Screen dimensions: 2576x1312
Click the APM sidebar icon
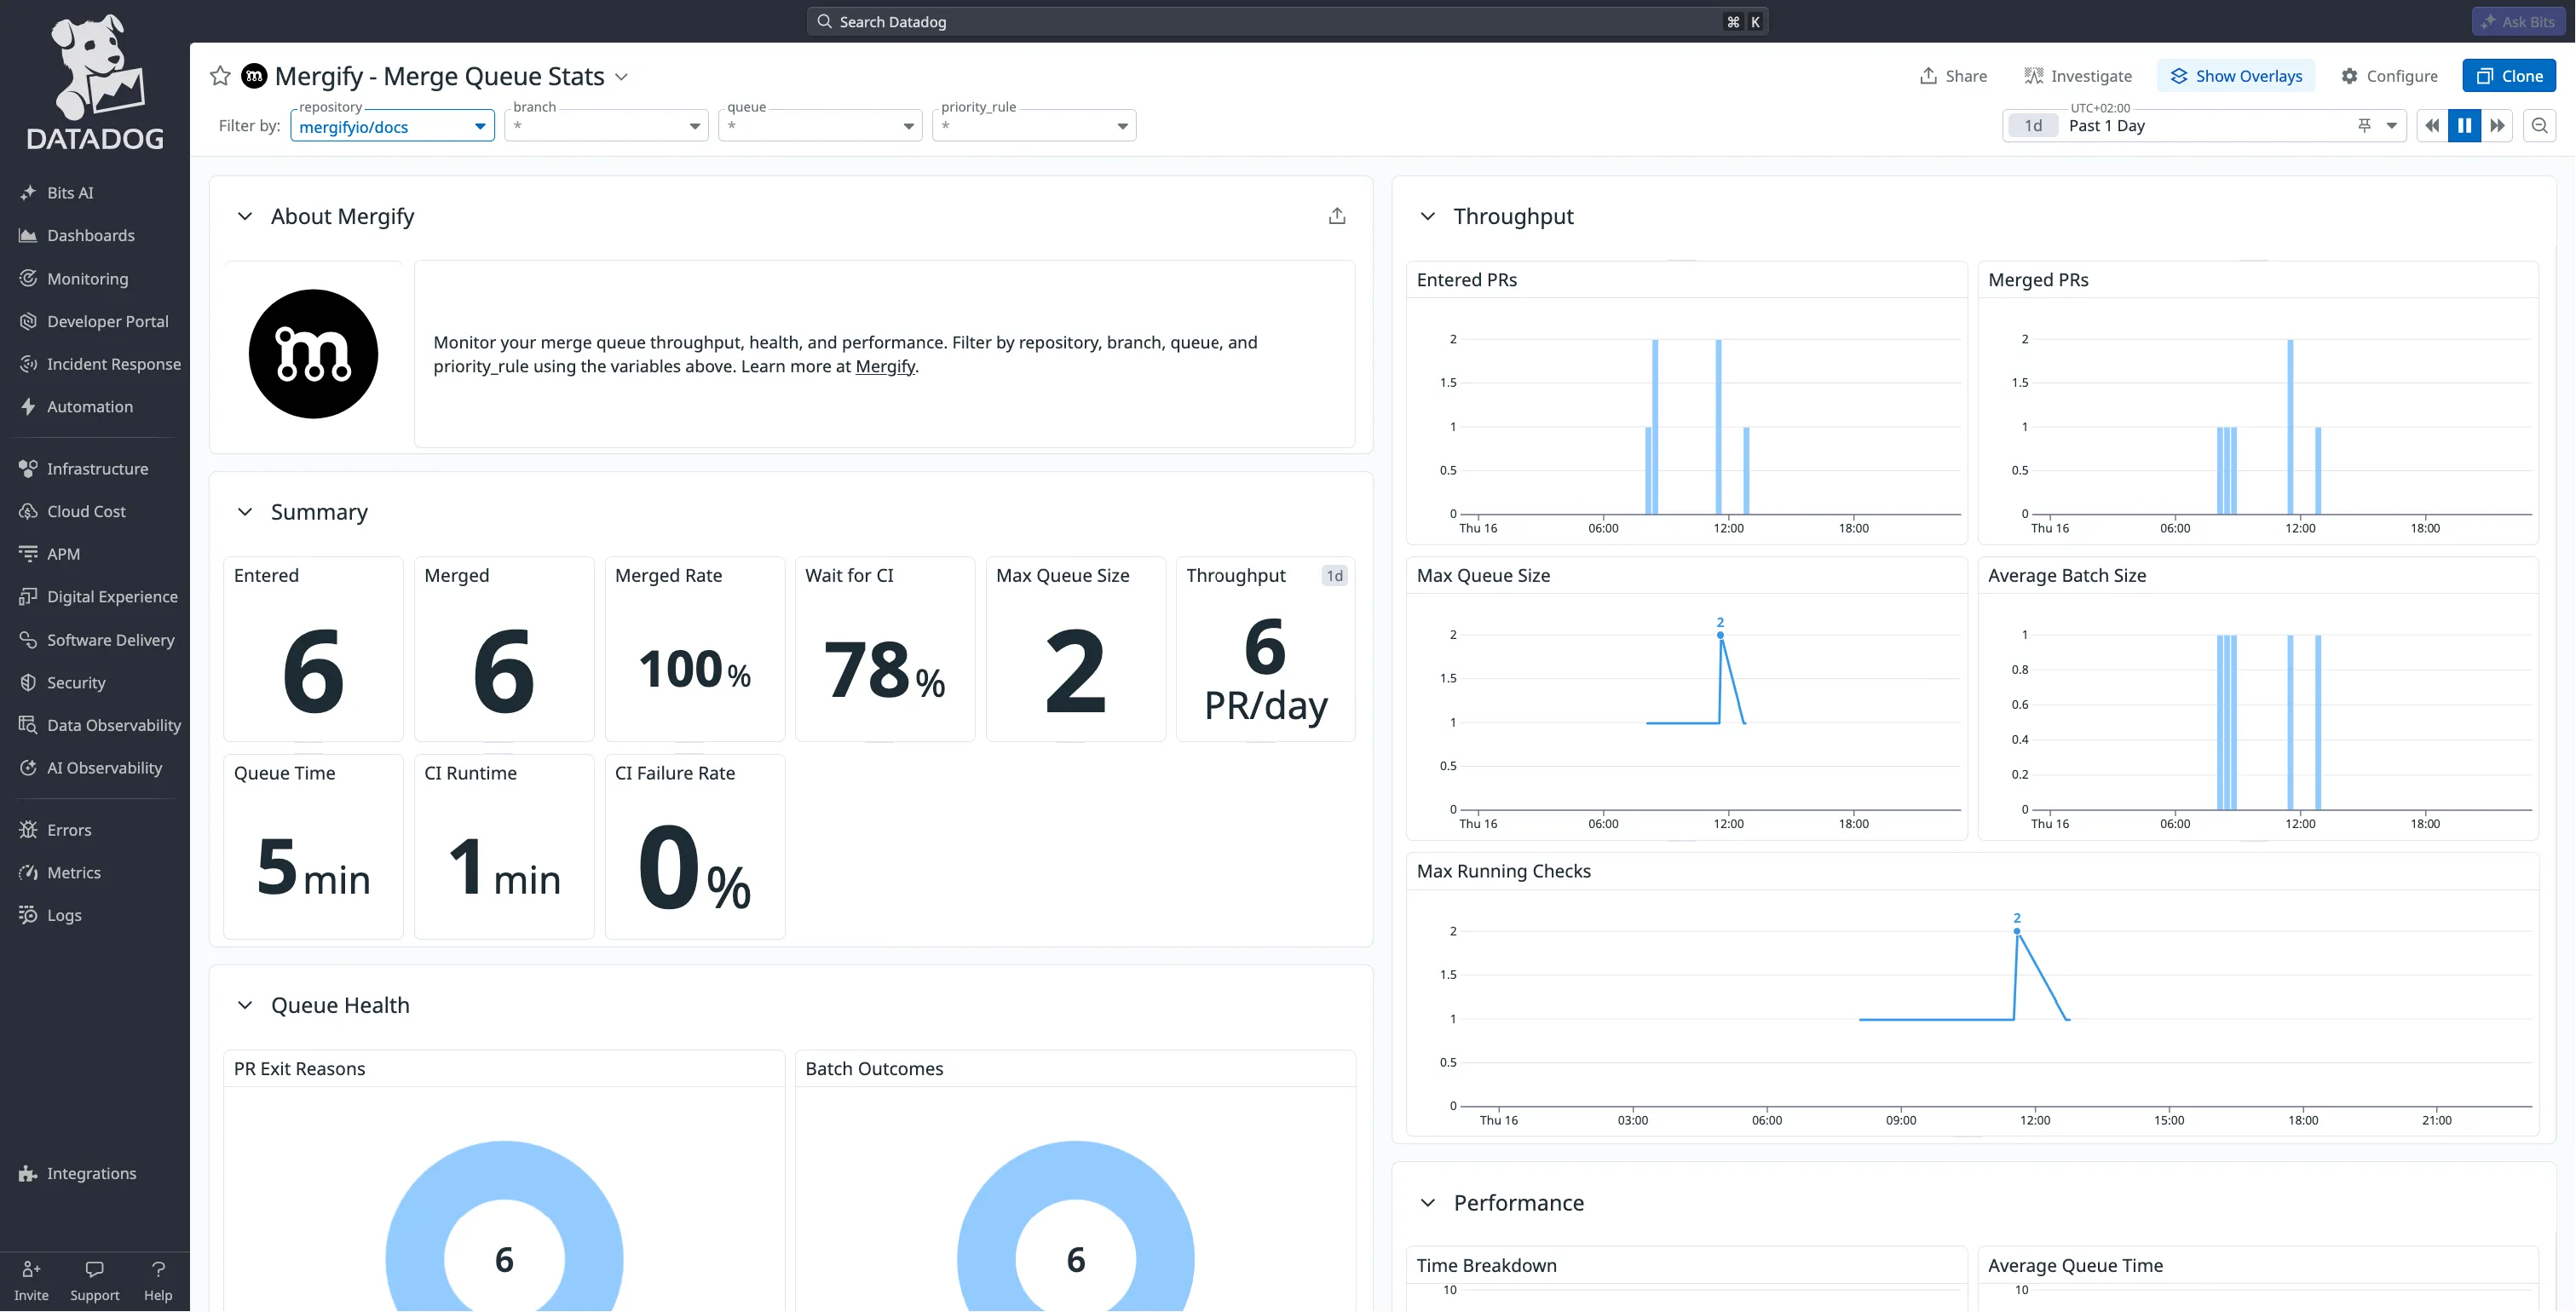click(x=28, y=554)
